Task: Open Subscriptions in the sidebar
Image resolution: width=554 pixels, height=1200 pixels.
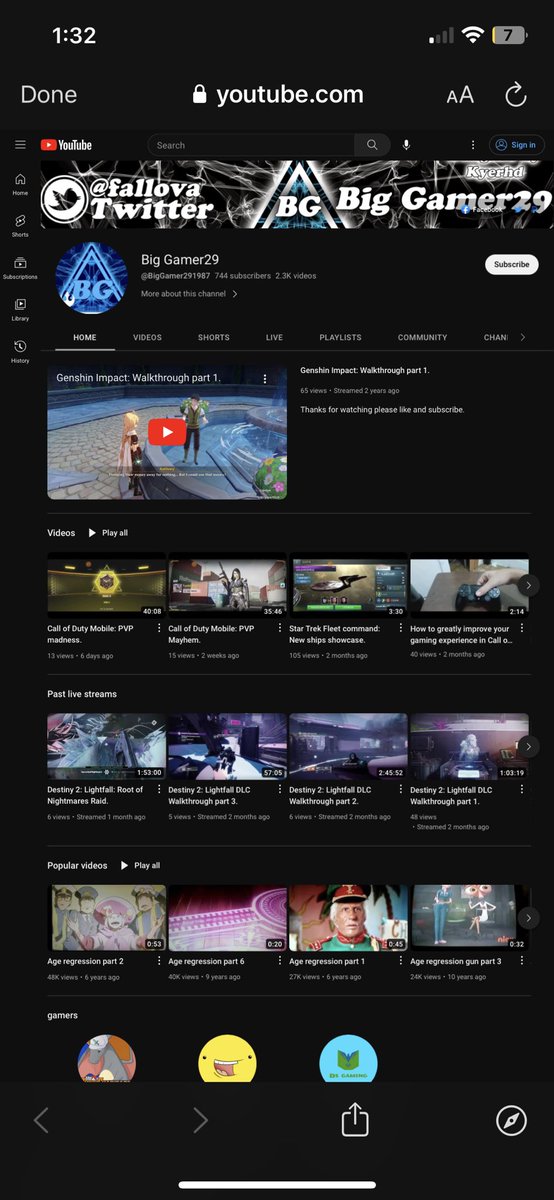Action: click(x=20, y=268)
